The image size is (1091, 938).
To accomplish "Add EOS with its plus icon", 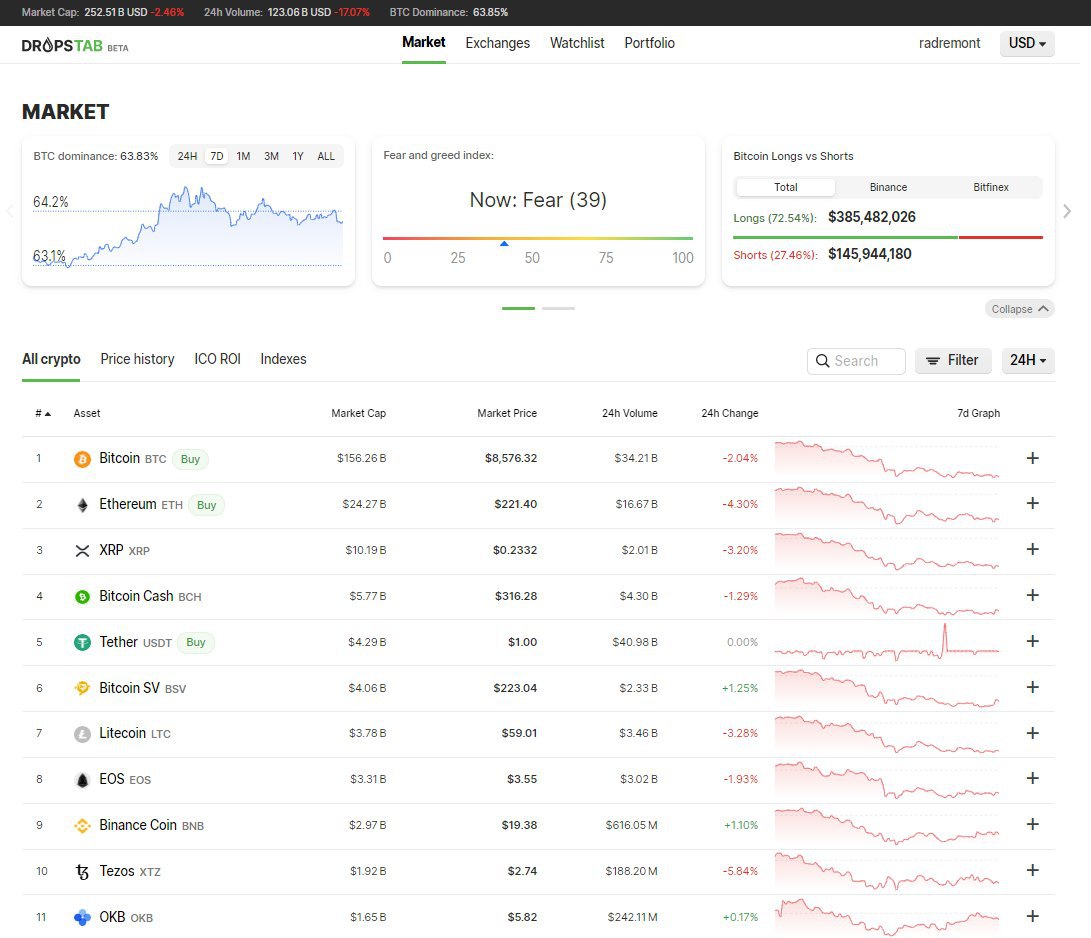I will coord(1033,778).
